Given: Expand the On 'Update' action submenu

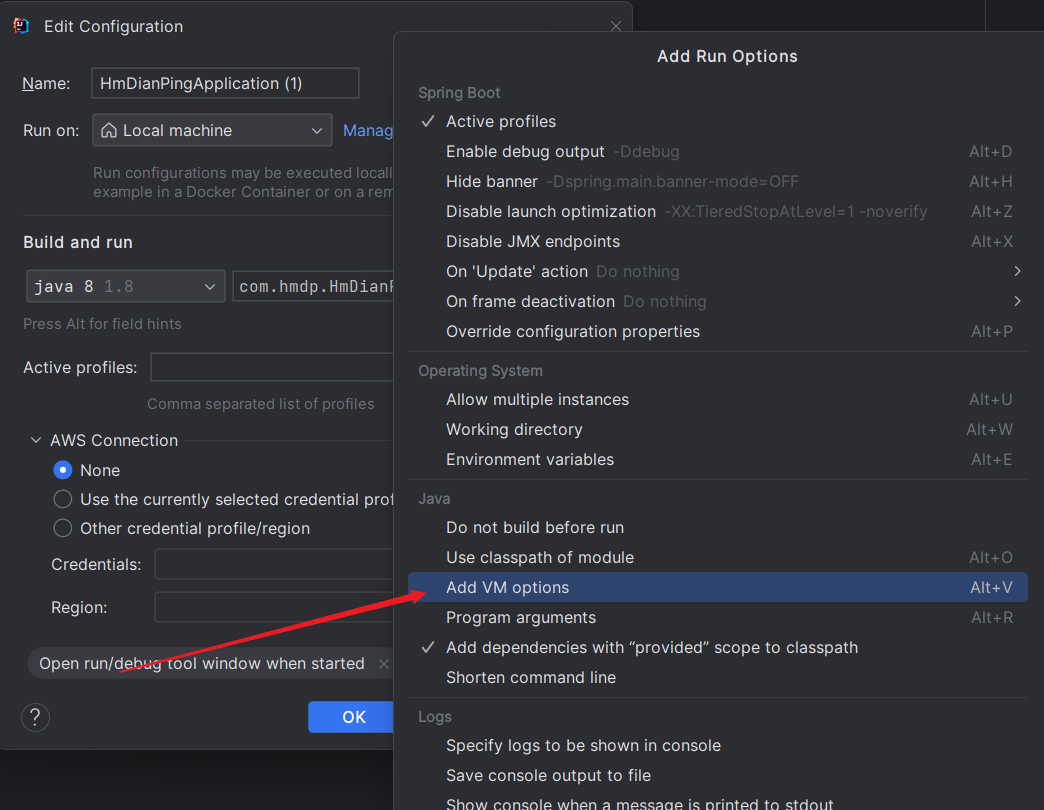Looking at the screenshot, I should (x=718, y=272).
